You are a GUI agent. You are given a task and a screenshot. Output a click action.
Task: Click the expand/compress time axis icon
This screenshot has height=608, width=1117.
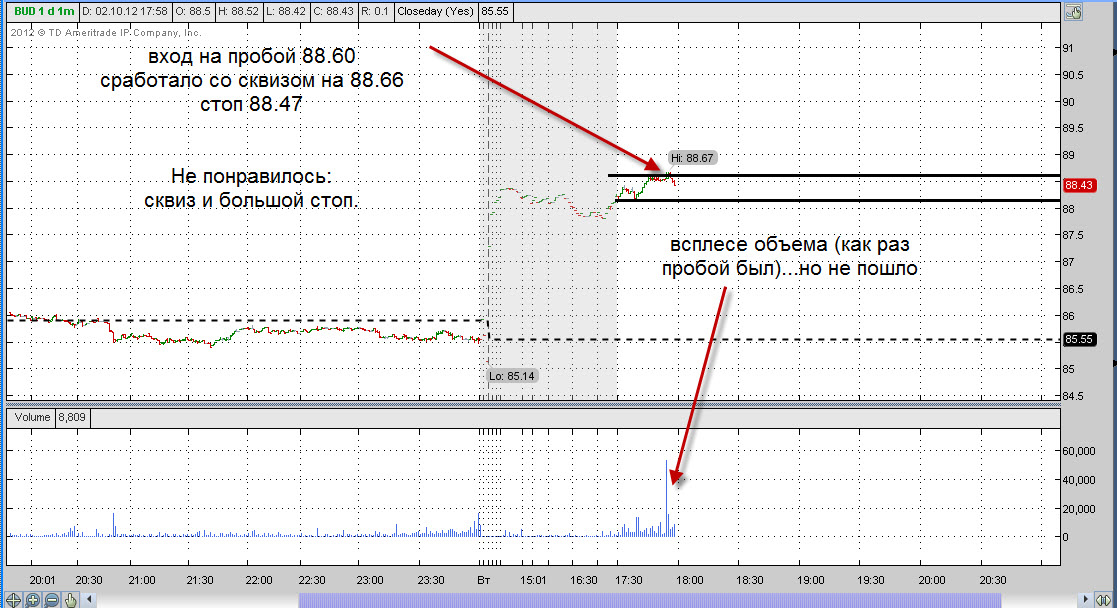(x=1103, y=600)
